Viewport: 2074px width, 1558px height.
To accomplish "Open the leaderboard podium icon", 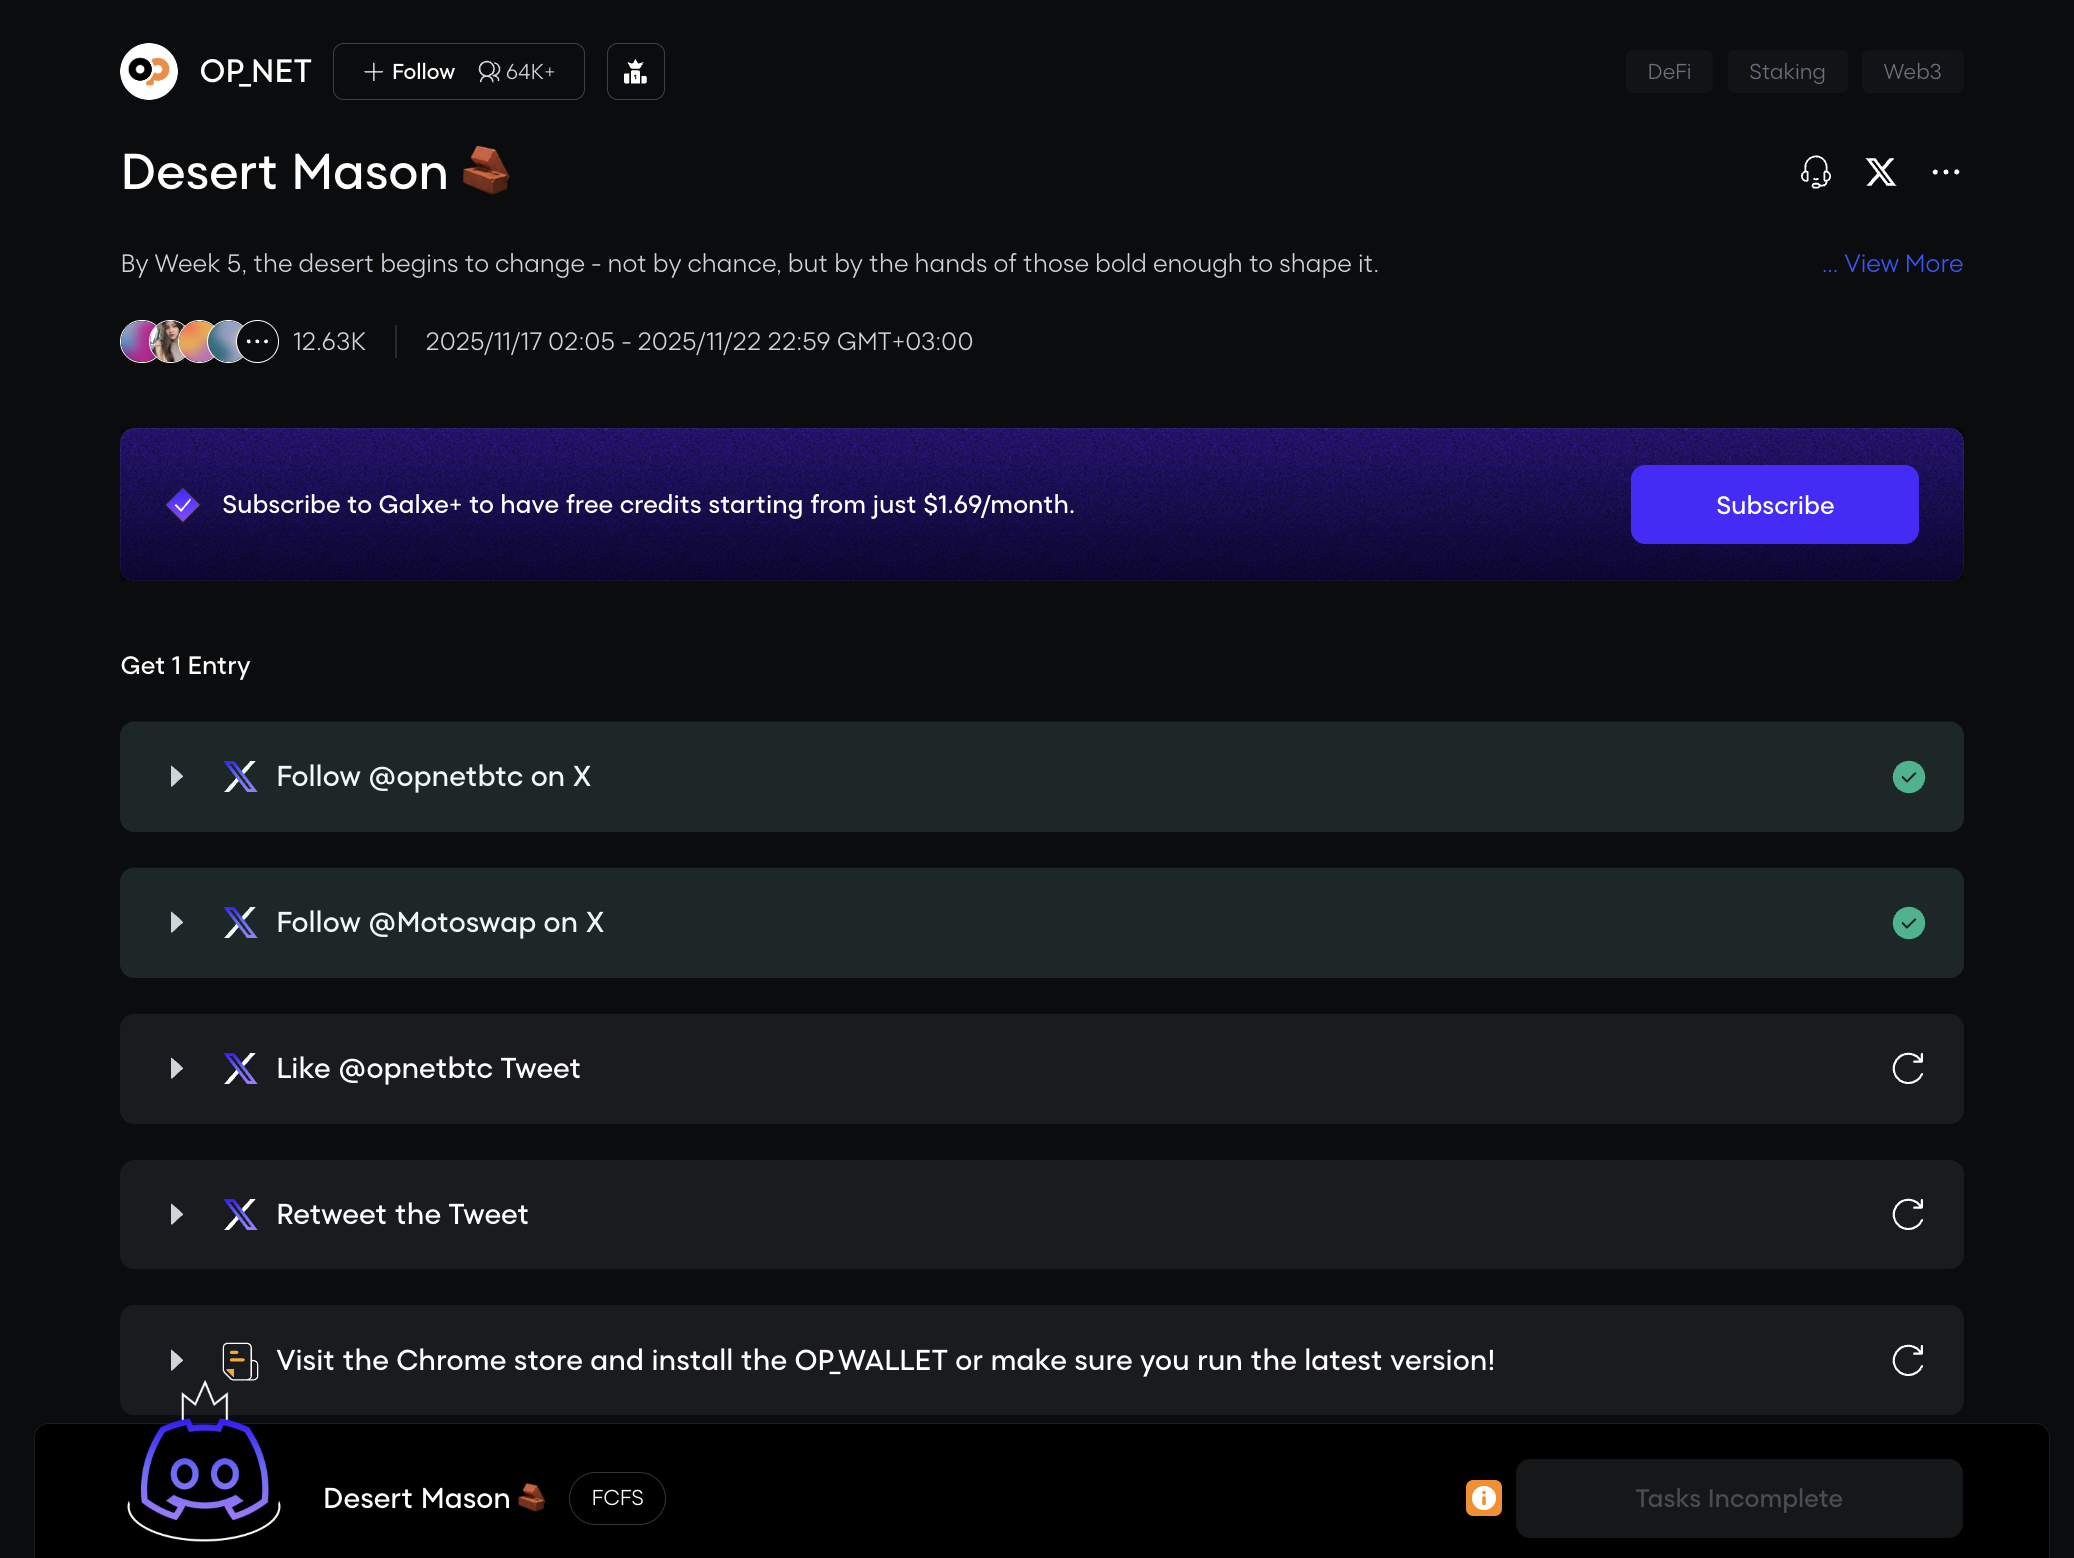I will click(x=636, y=72).
